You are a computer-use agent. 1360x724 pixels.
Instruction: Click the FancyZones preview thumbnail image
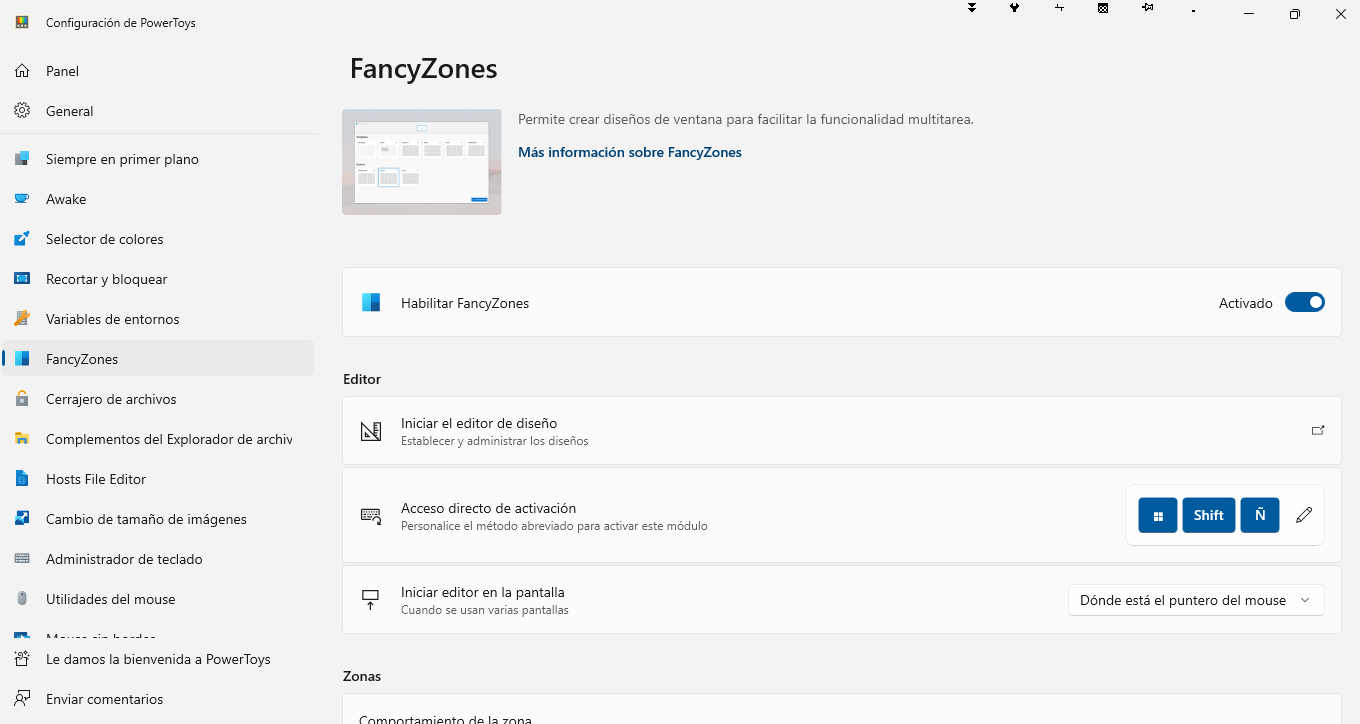tap(421, 162)
